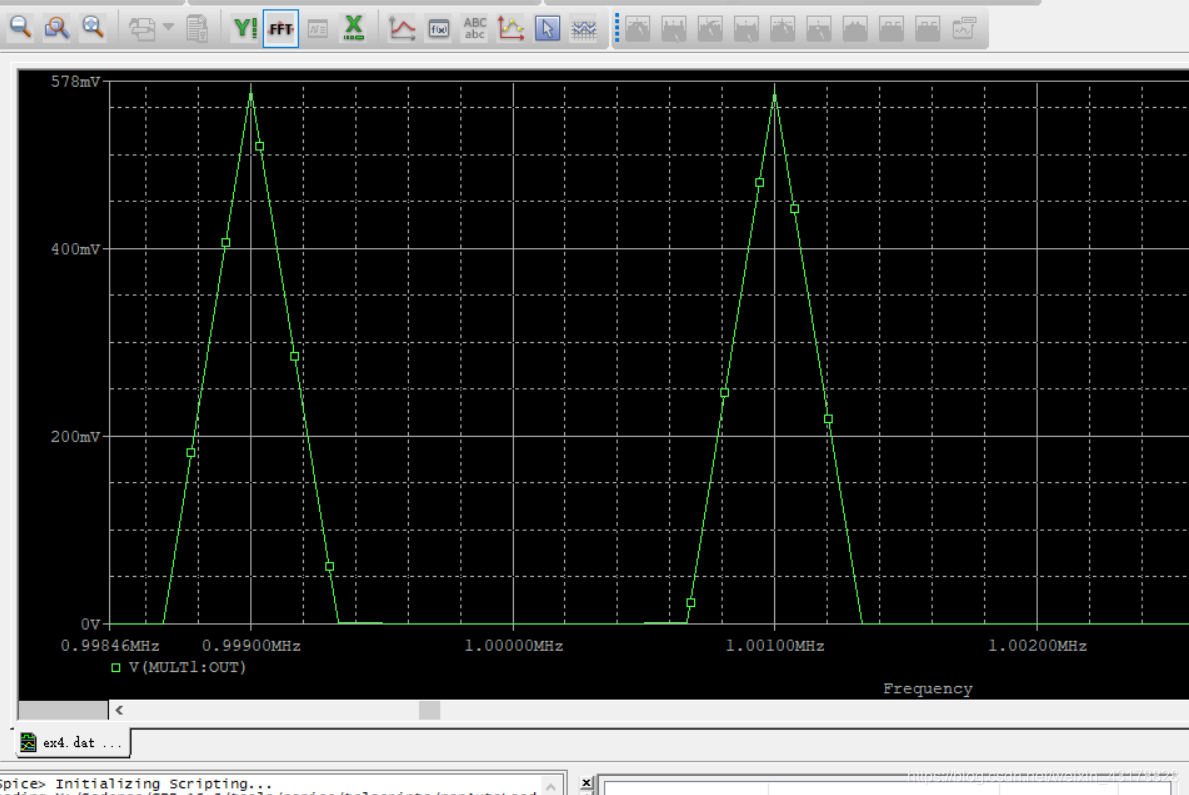
Task: Click the wavy grid lines toolbar icon
Action: pos(584,29)
